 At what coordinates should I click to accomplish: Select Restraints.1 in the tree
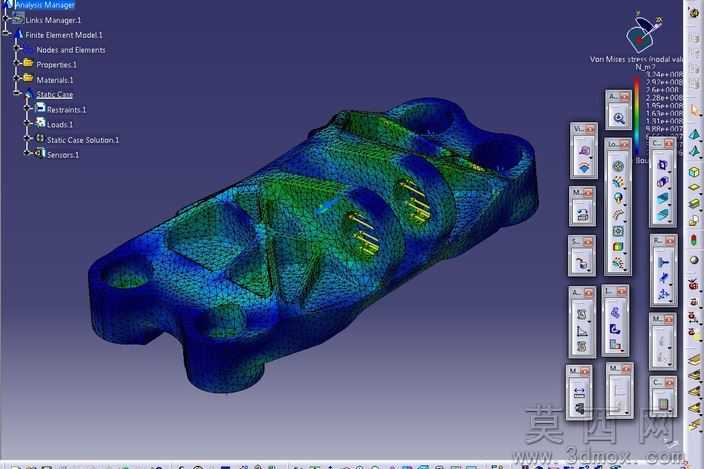[x=66, y=110]
